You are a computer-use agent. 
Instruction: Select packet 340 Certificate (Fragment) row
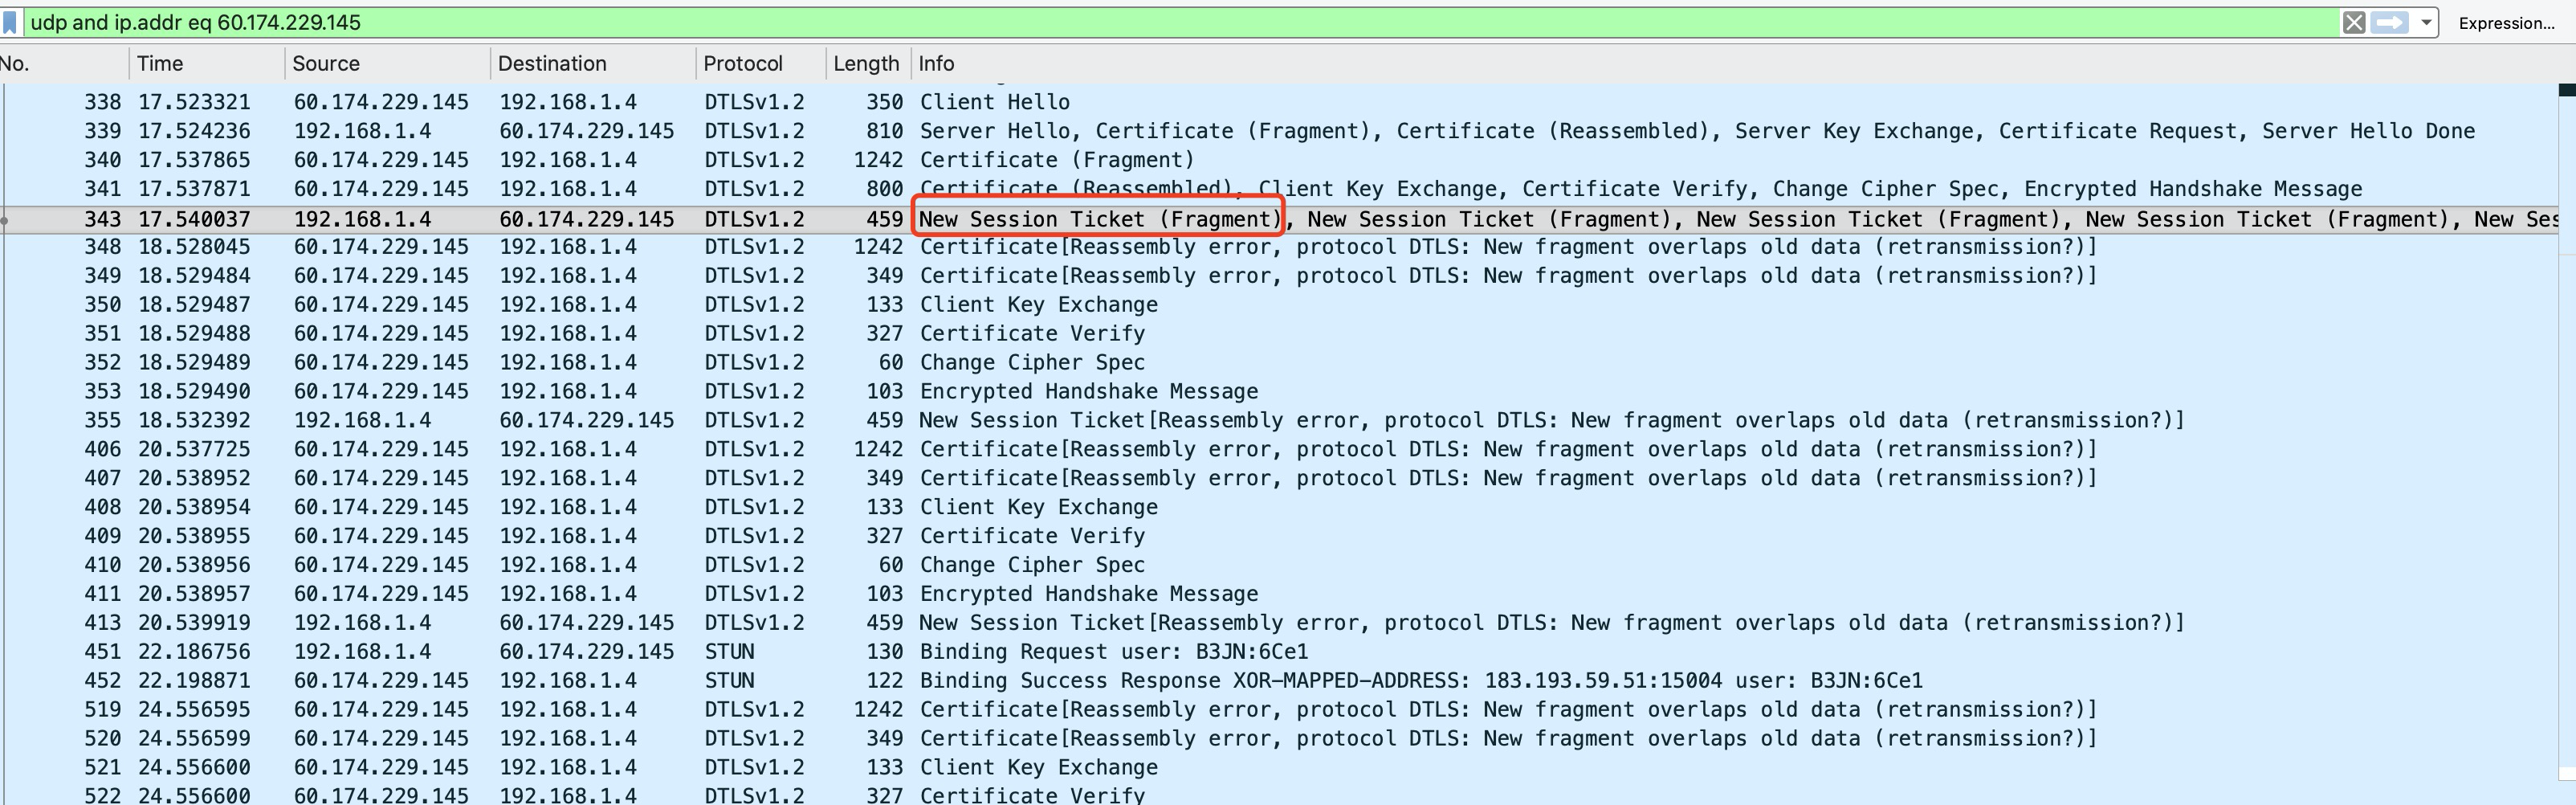(x=1280, y=160)
